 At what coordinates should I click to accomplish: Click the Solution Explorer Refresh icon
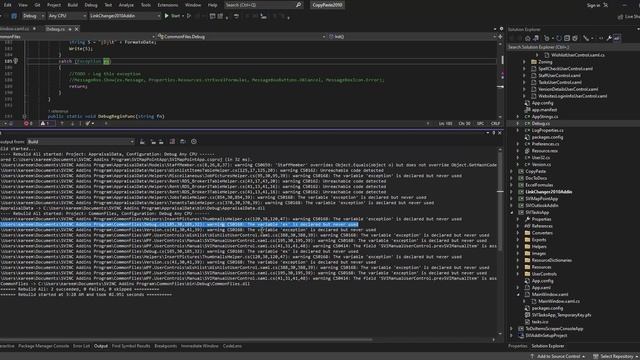[559, 38]
